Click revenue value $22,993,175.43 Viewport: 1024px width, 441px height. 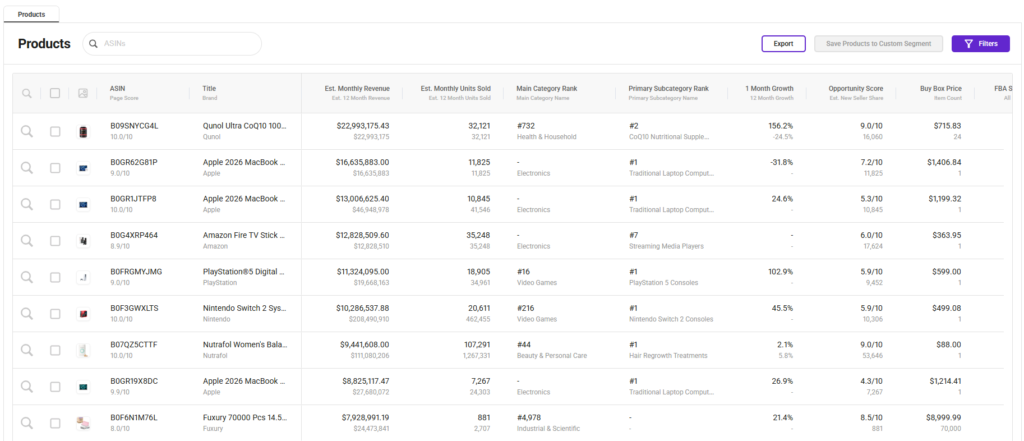click(363, 126)
